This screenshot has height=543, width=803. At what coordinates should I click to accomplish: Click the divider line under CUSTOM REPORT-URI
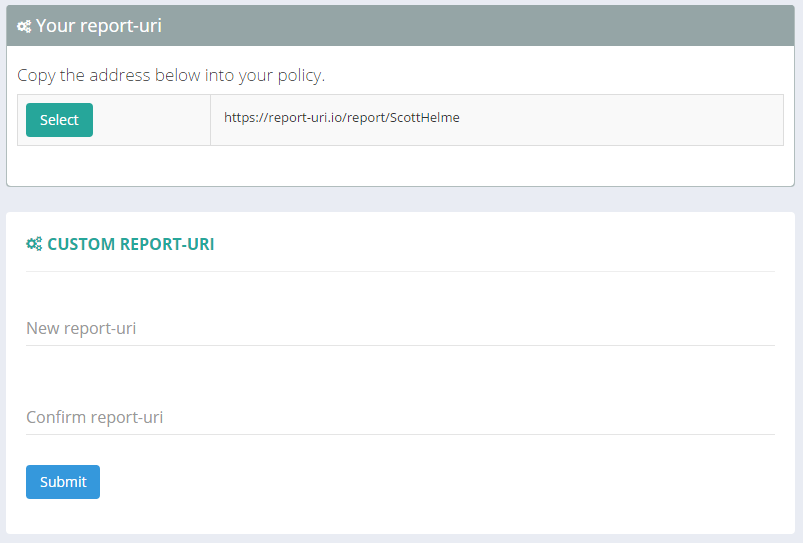[x=400, y=271]
